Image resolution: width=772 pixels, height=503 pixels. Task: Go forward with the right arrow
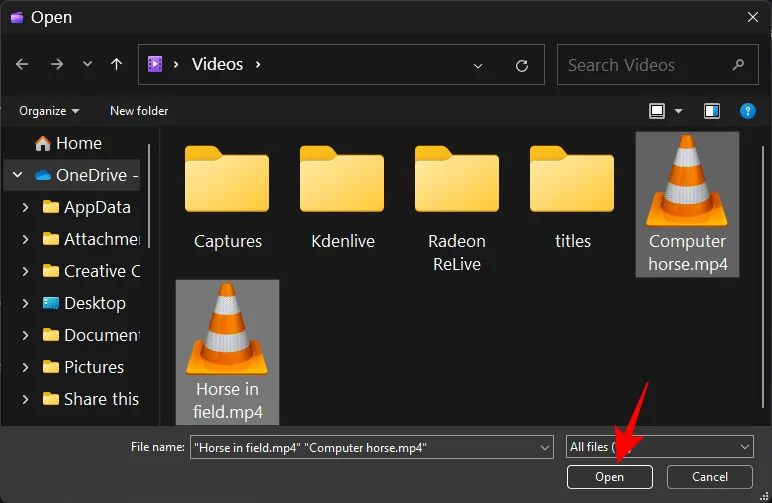[57, 64]
